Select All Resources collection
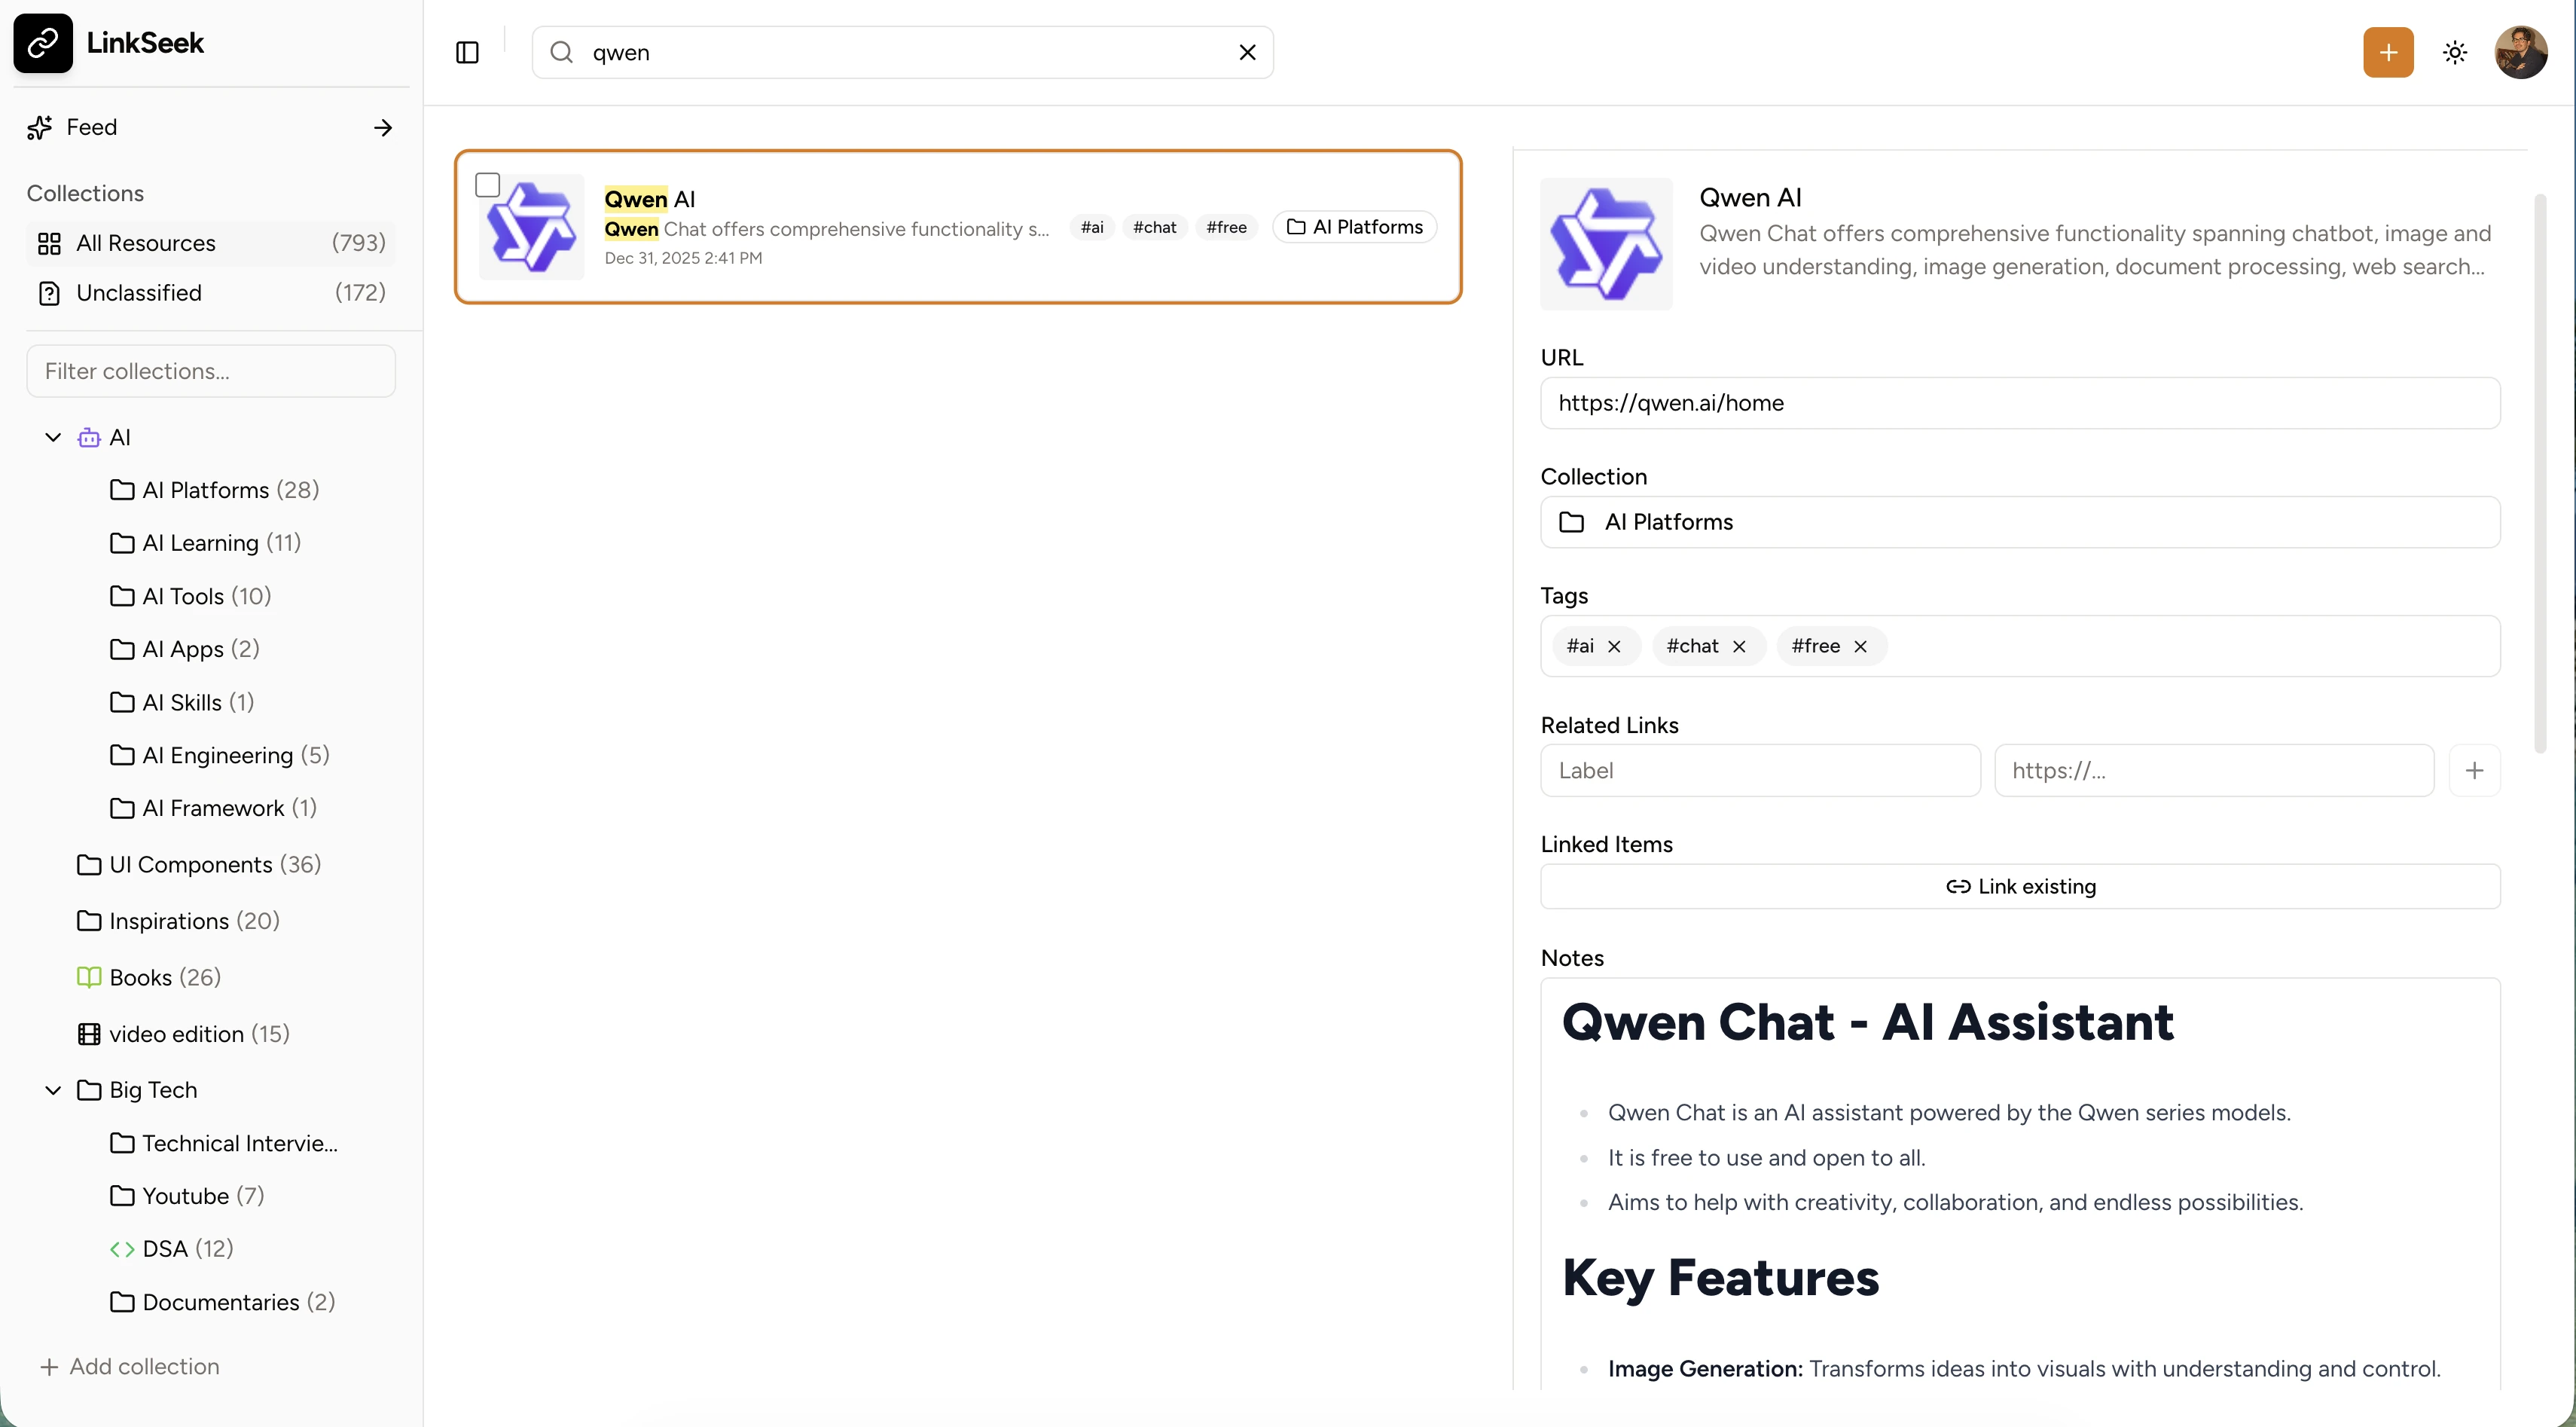The image size is (2576, 1427). [x=211, y=243]
